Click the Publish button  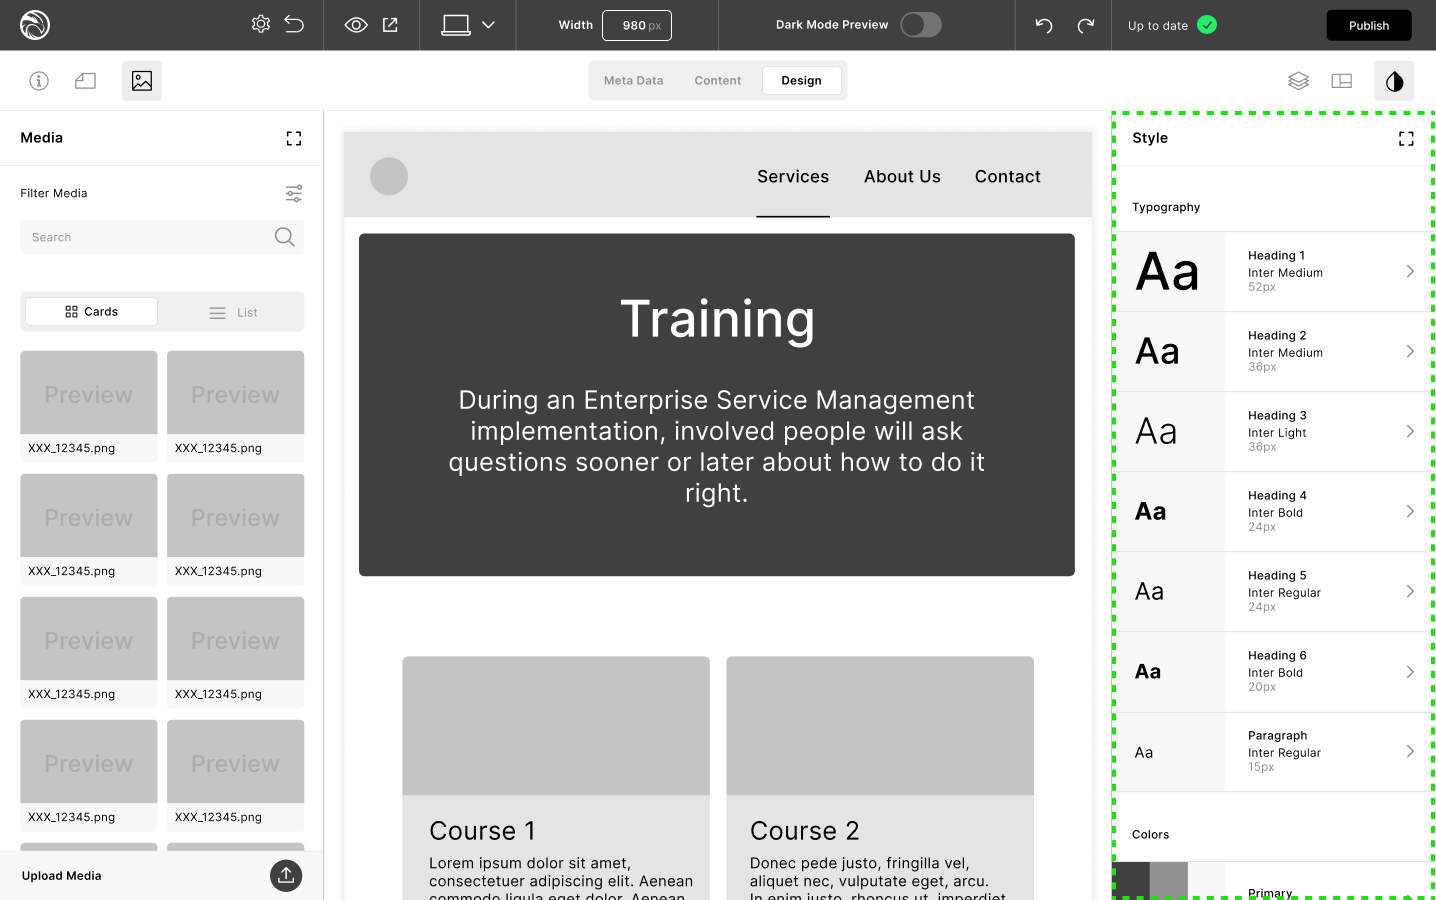pyautogui.click(x=1368, y=25)
